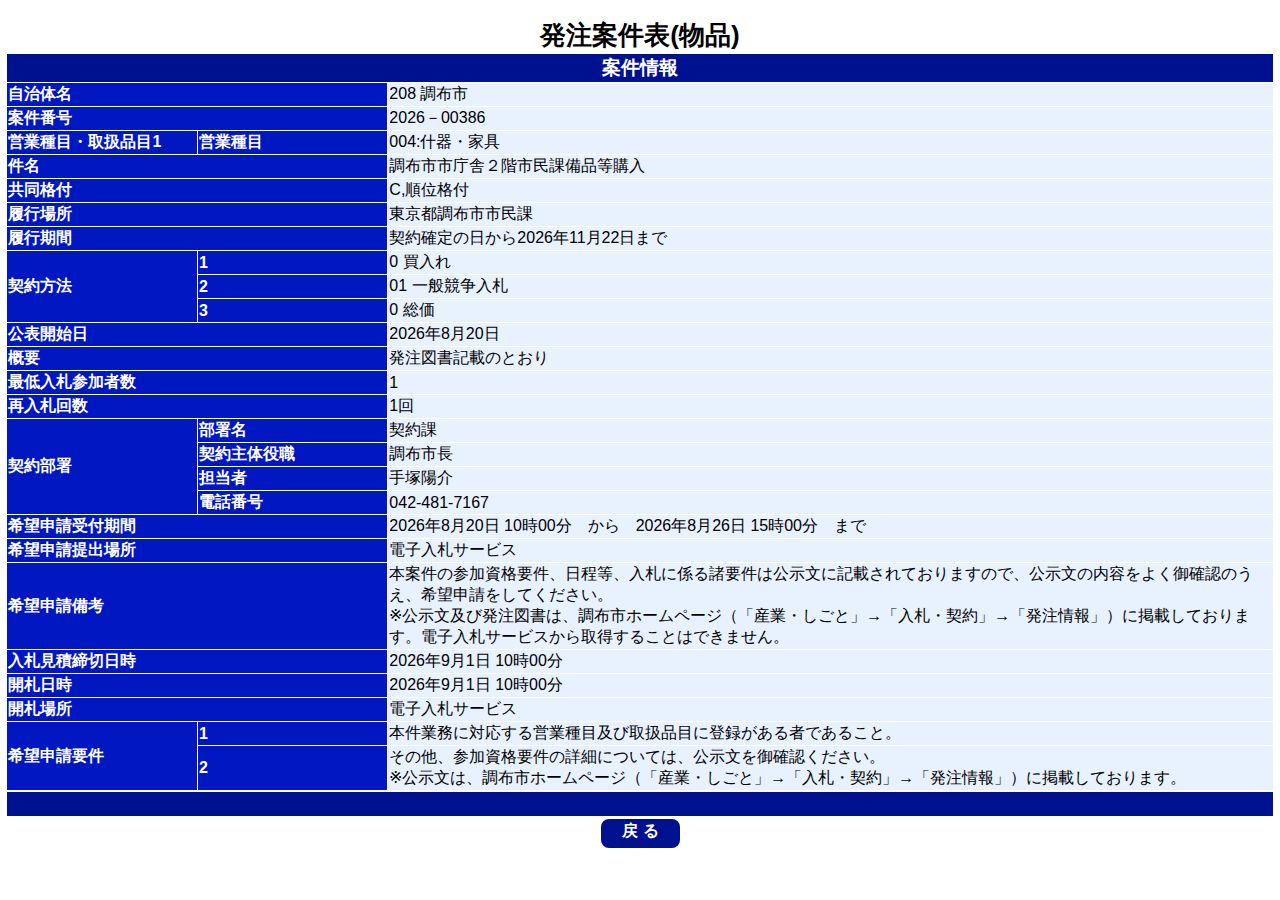Click submission place value beside 希望申請提出場所
The width and height of the screenshot is (1280, 900).
coord(453,550)
